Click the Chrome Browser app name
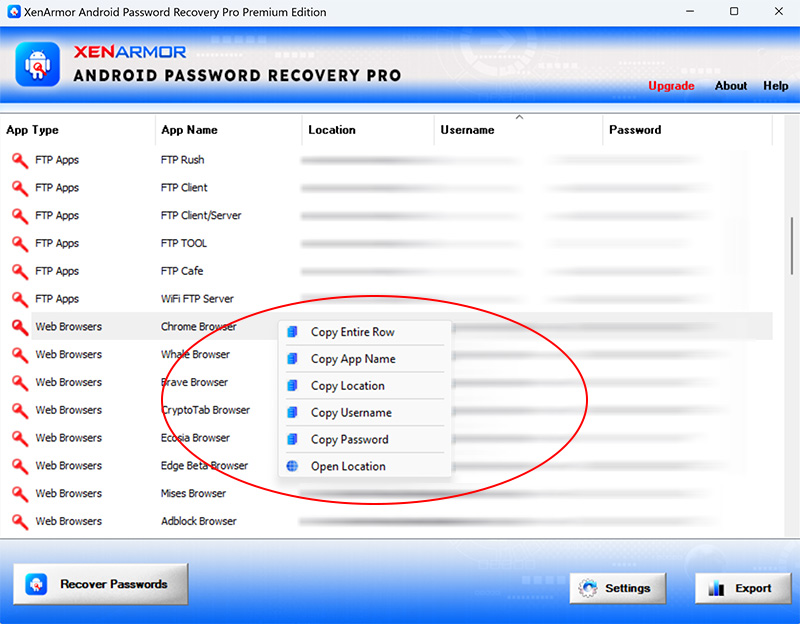This screenshot has height=624, width=800. 198,327
